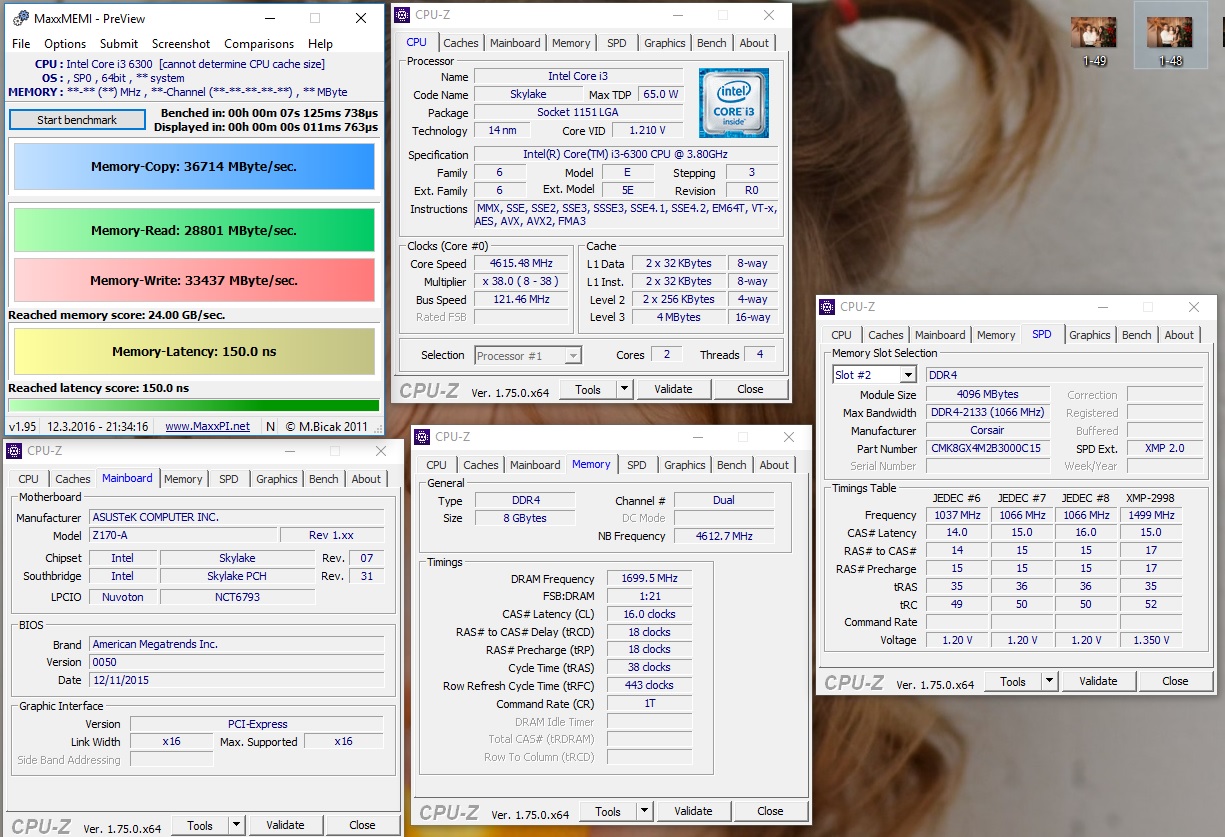Open Tools dropdown arrow in Memory window
The width and height of the screenshot is (1225, 837).
coord(644,811)
